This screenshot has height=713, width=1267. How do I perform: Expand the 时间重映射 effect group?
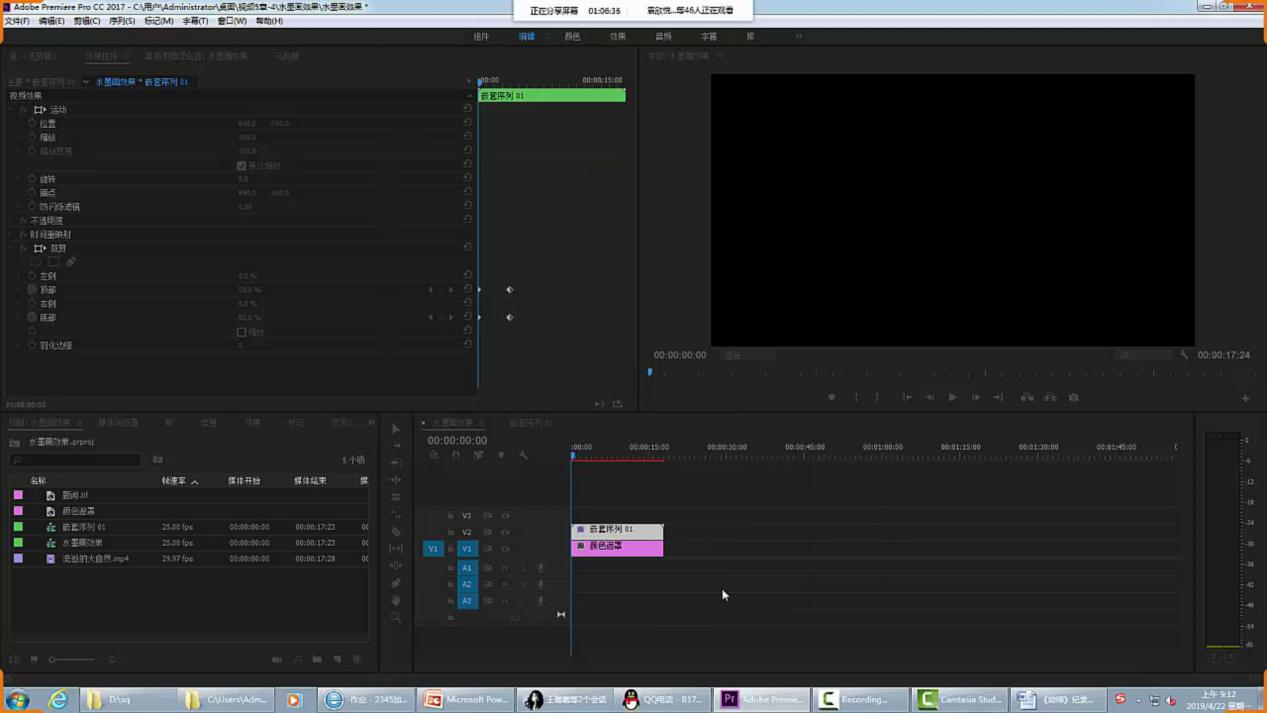22,235
